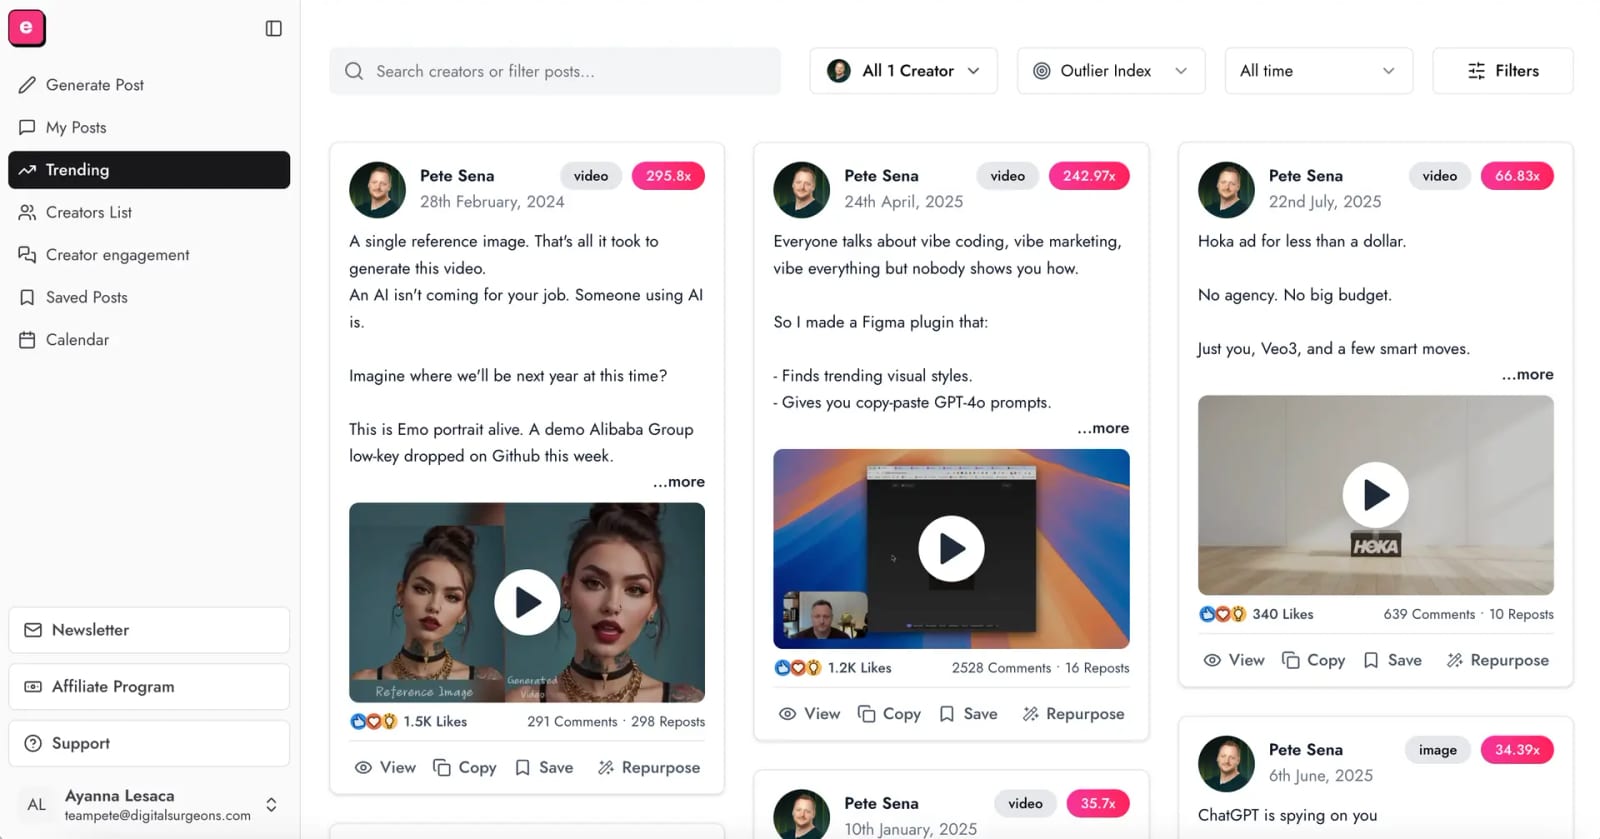Click the Affiliate Program money icon
The height and width of the screenshot is (839, 1600).
[x=33, y=687]
